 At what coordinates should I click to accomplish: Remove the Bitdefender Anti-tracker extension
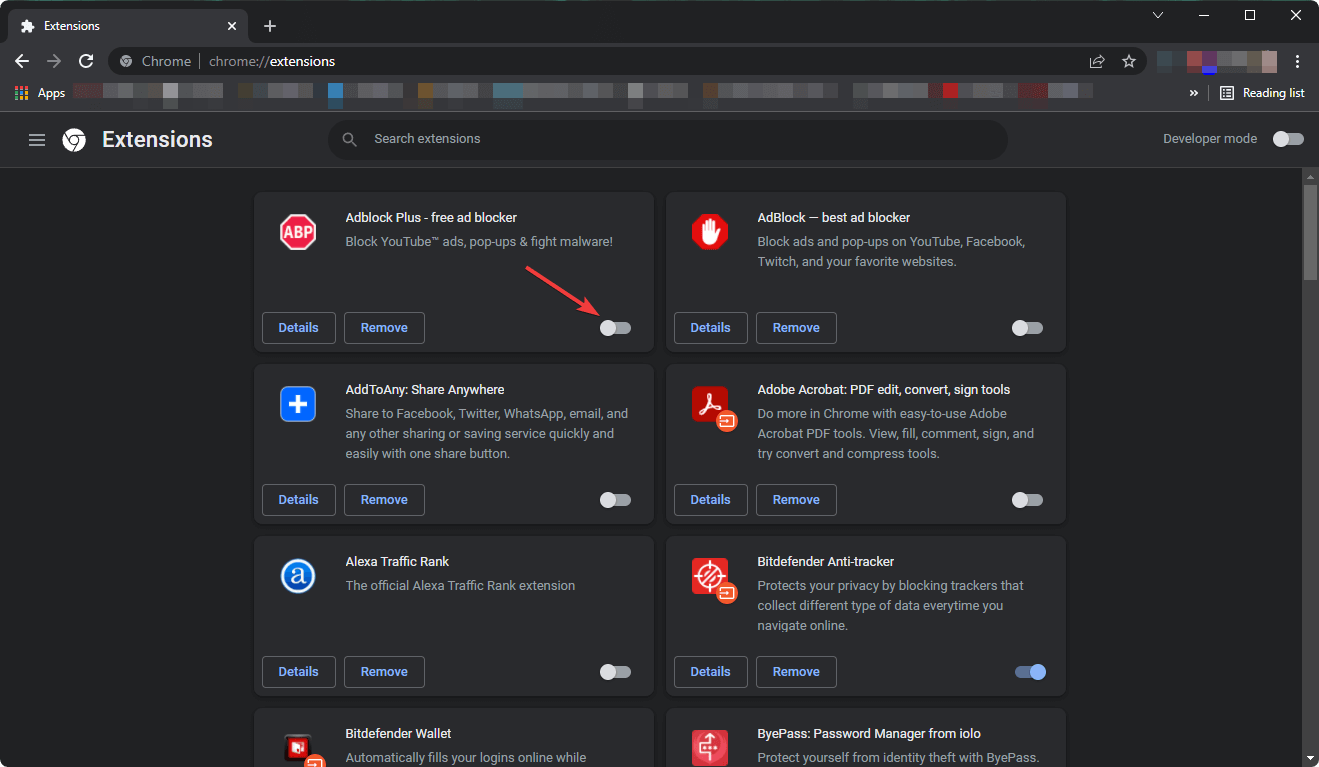pyautogui.click(x=796, y=672)
